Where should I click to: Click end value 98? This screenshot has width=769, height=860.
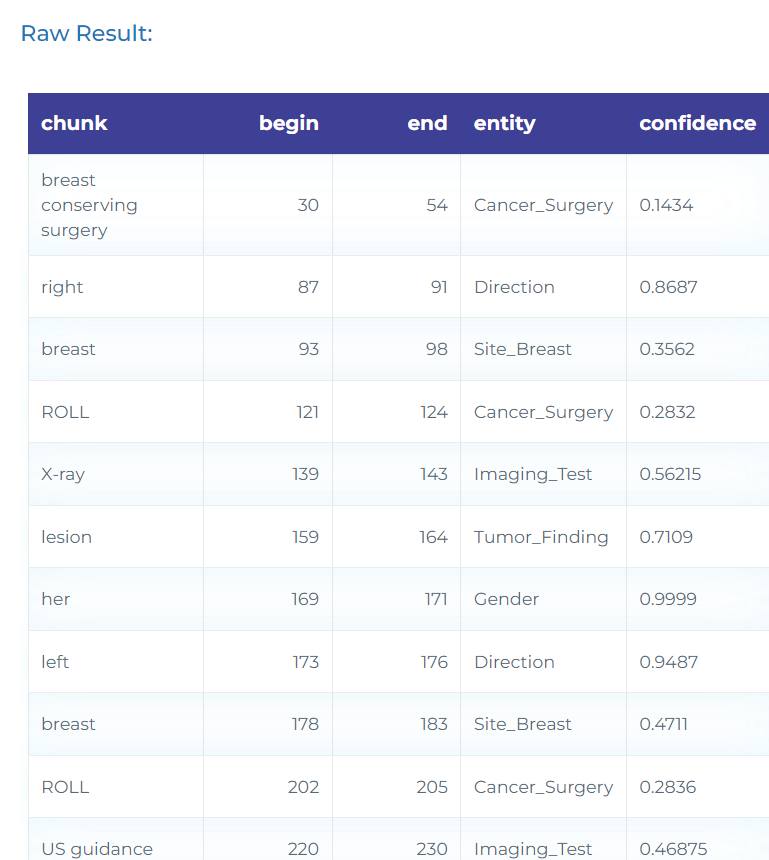pos(437,349)
